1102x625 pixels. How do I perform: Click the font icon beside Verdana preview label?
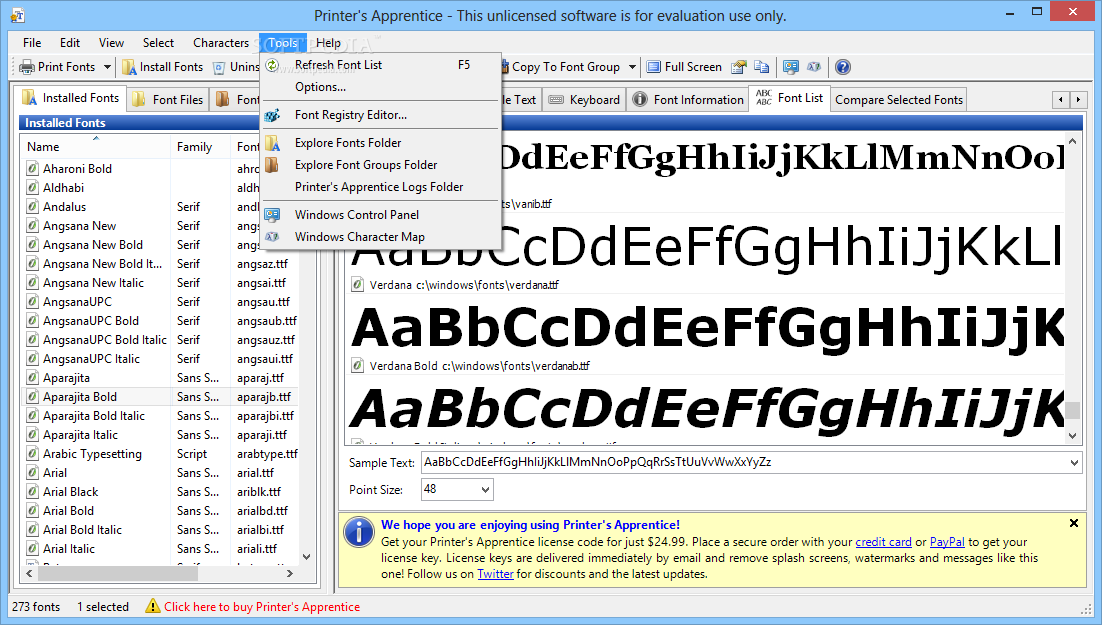(x=358, y=285)
